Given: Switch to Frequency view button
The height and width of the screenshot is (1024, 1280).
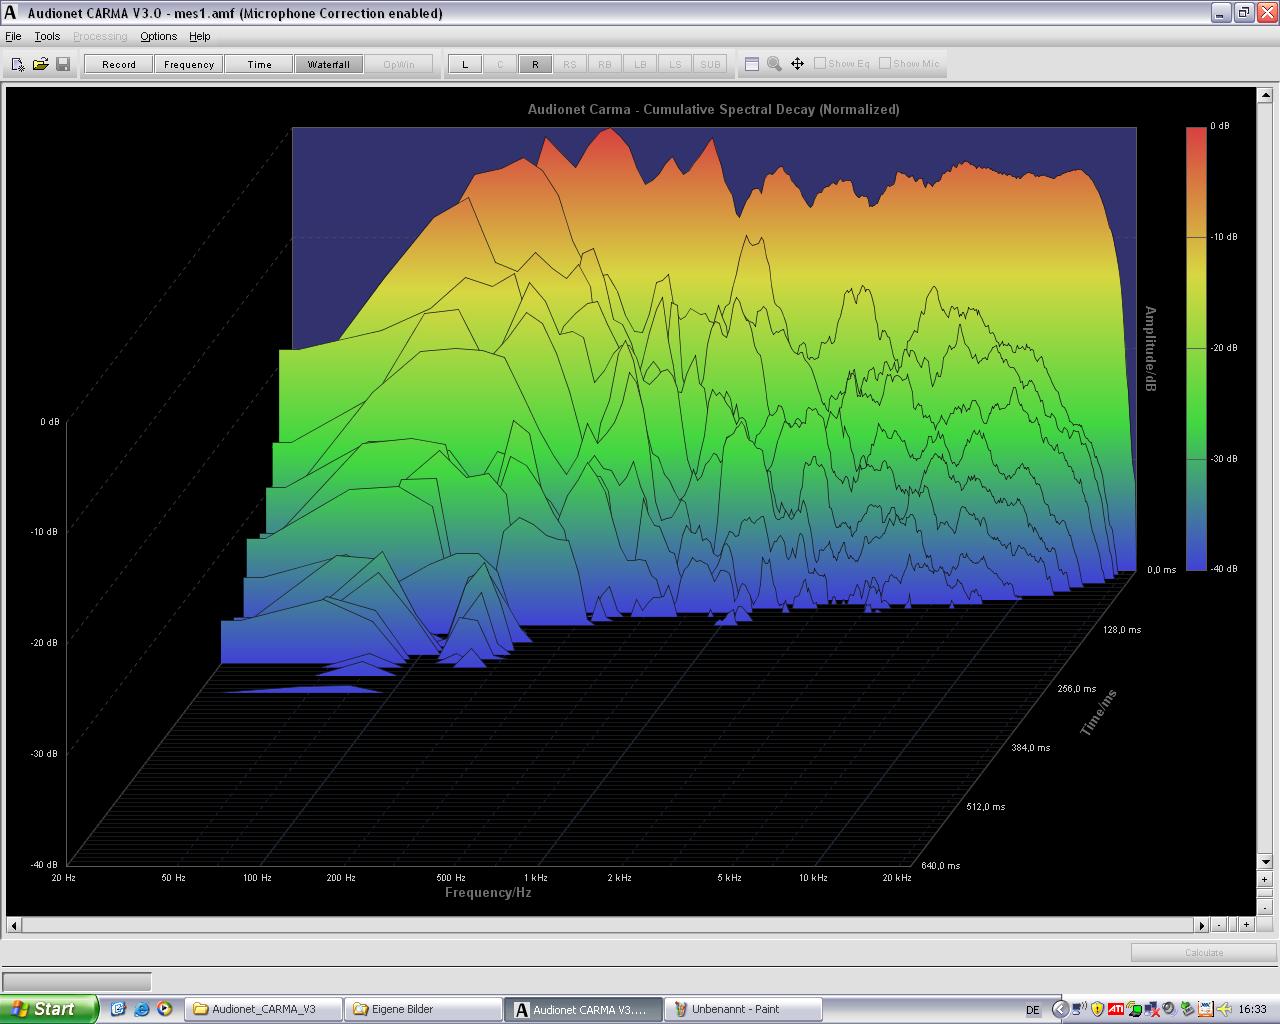Looking at the screenshot, I should pos(189,64).
